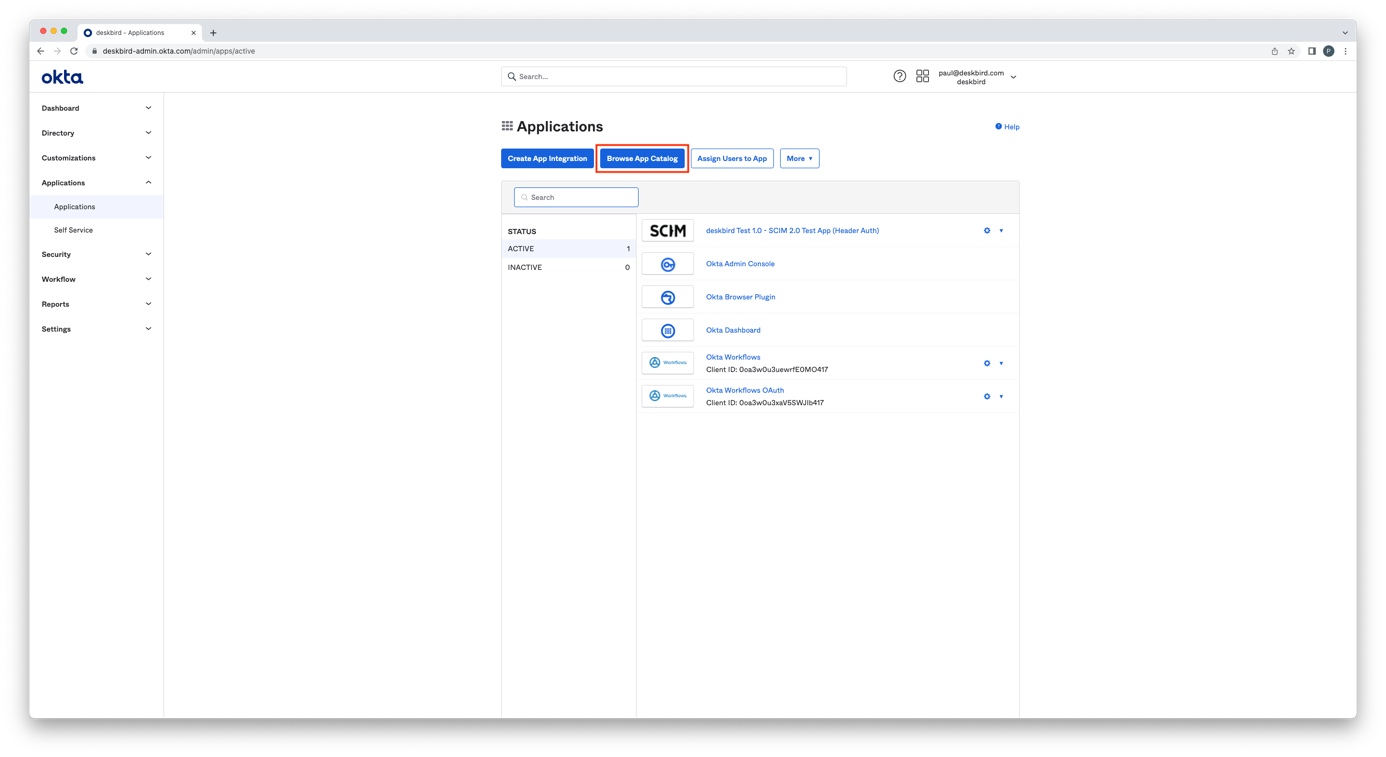This screenshot has width=1386, height=757.
Task: Select Self Service in the sidebar
Action: (73, 230)
